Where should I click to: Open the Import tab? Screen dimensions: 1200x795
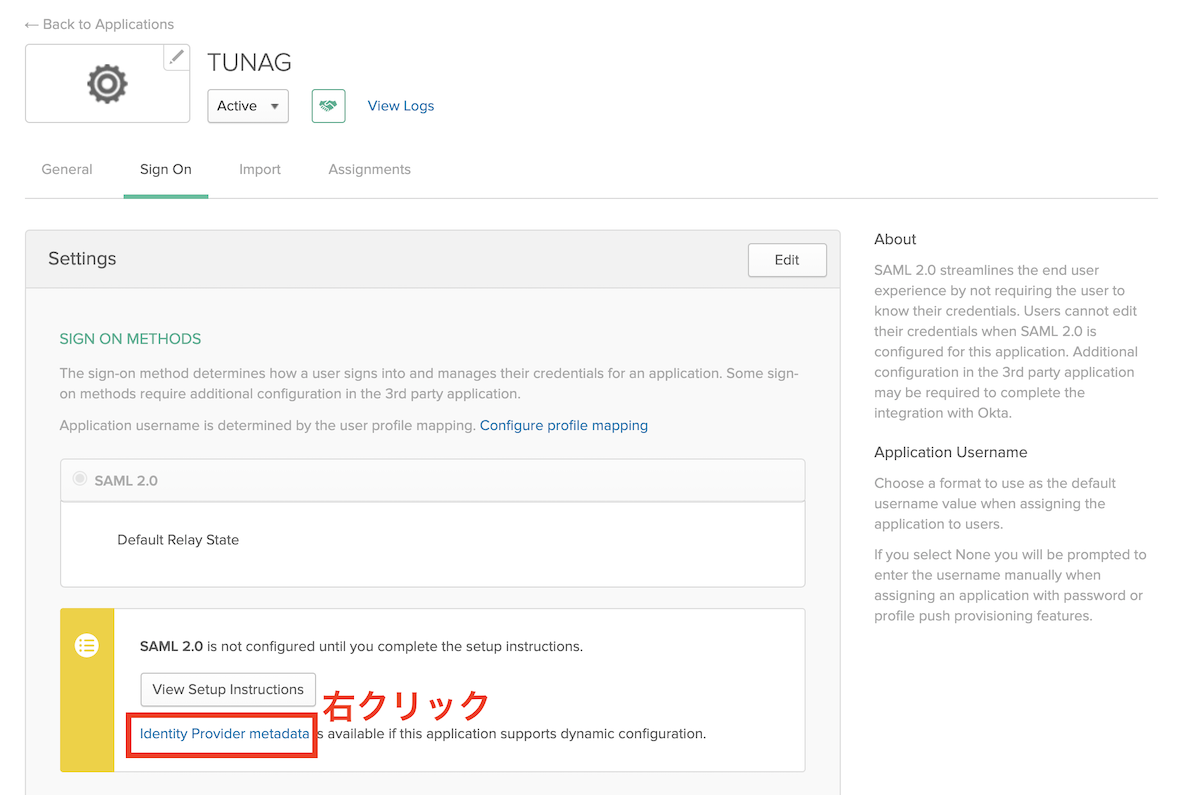point(260,169)
